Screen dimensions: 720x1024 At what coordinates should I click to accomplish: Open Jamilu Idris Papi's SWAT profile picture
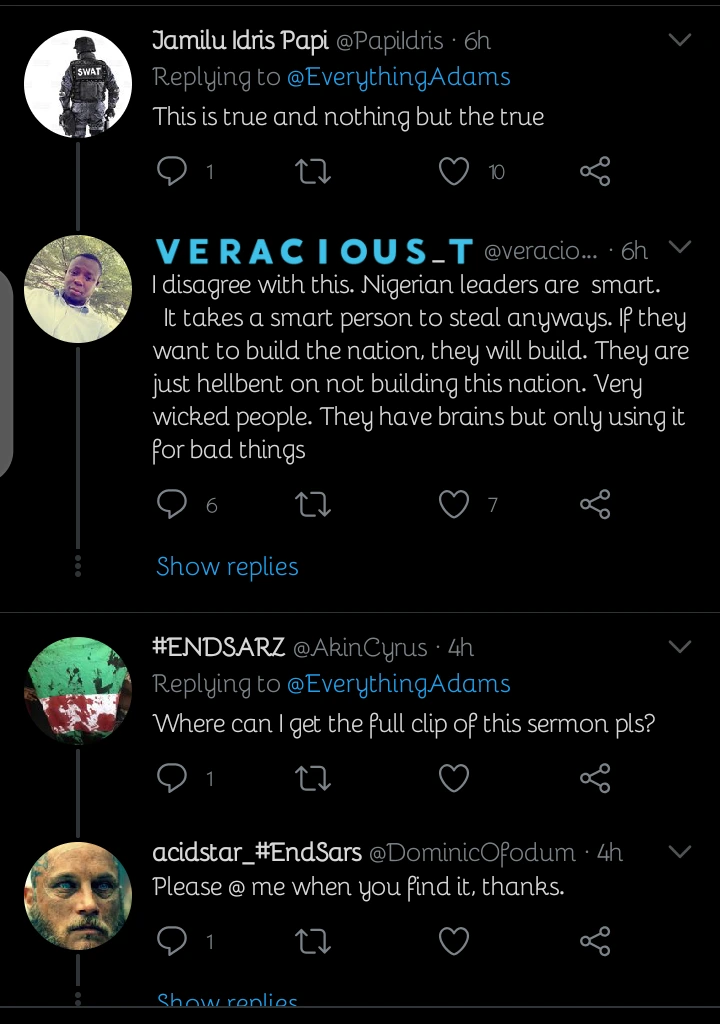[x=78, y=83]
